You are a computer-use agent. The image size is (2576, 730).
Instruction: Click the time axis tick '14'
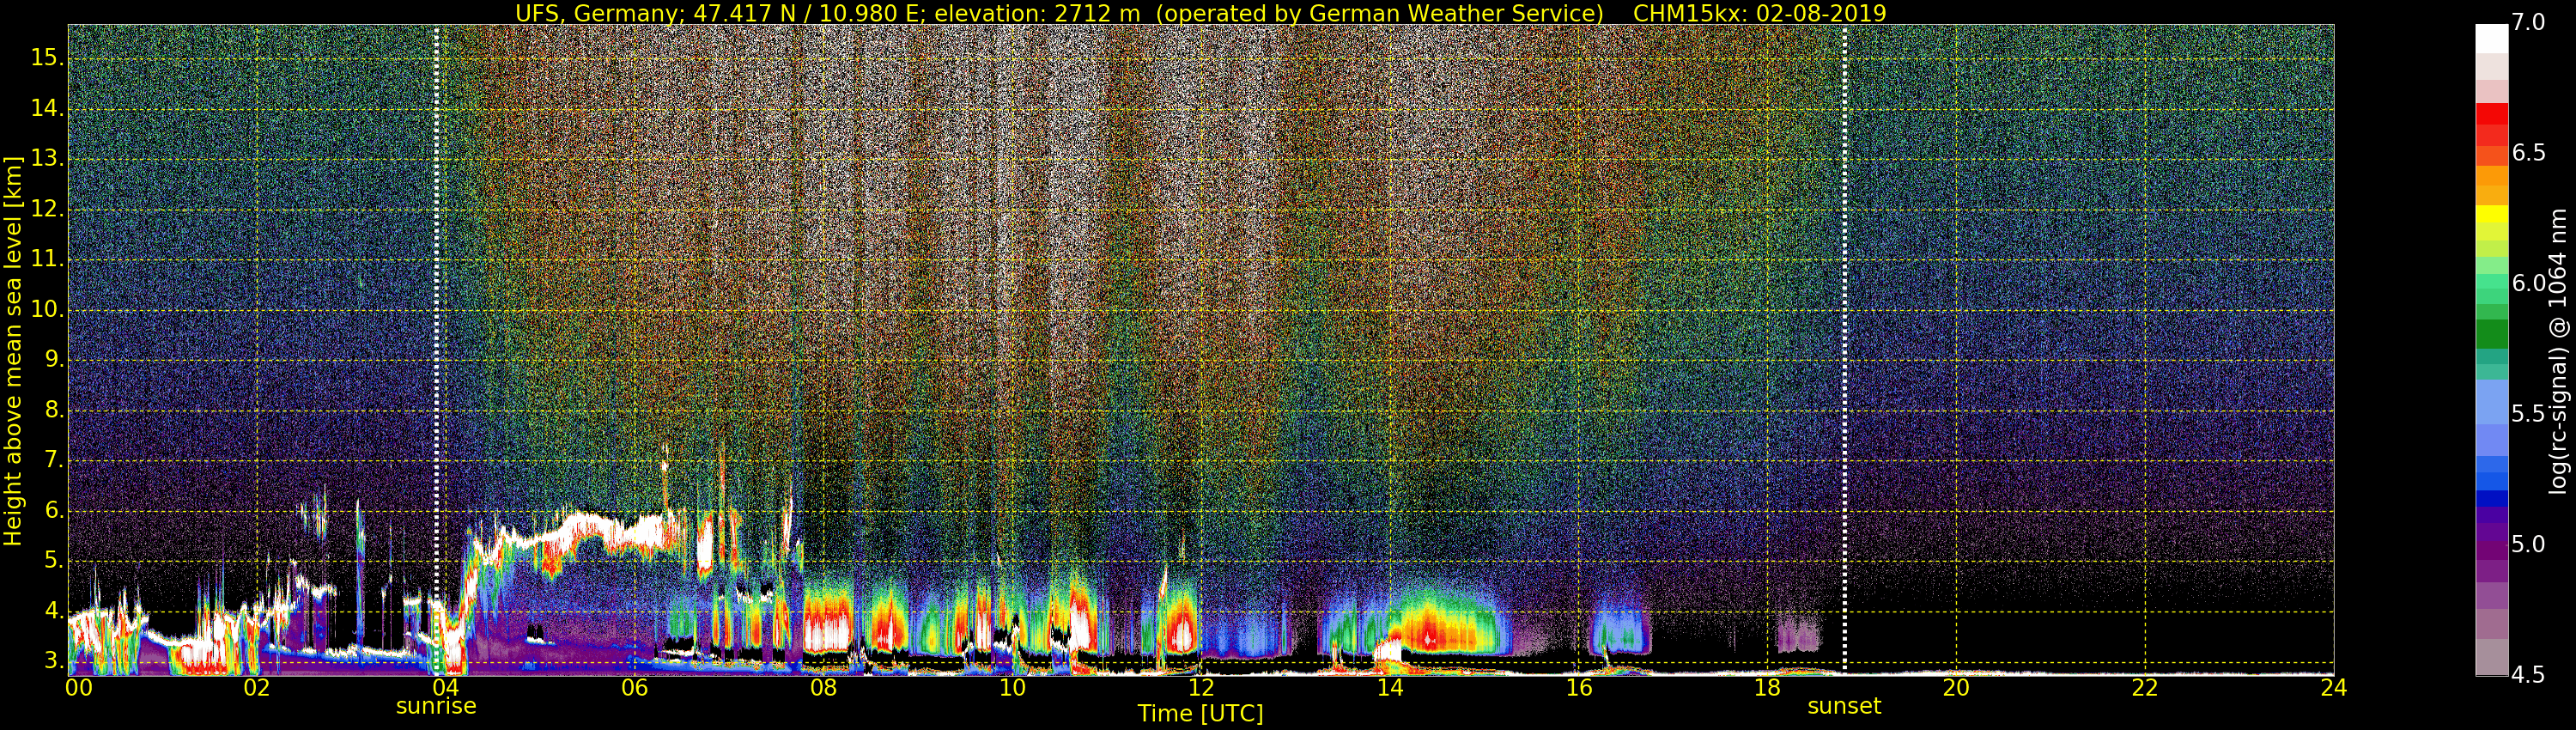point(1390,688)
